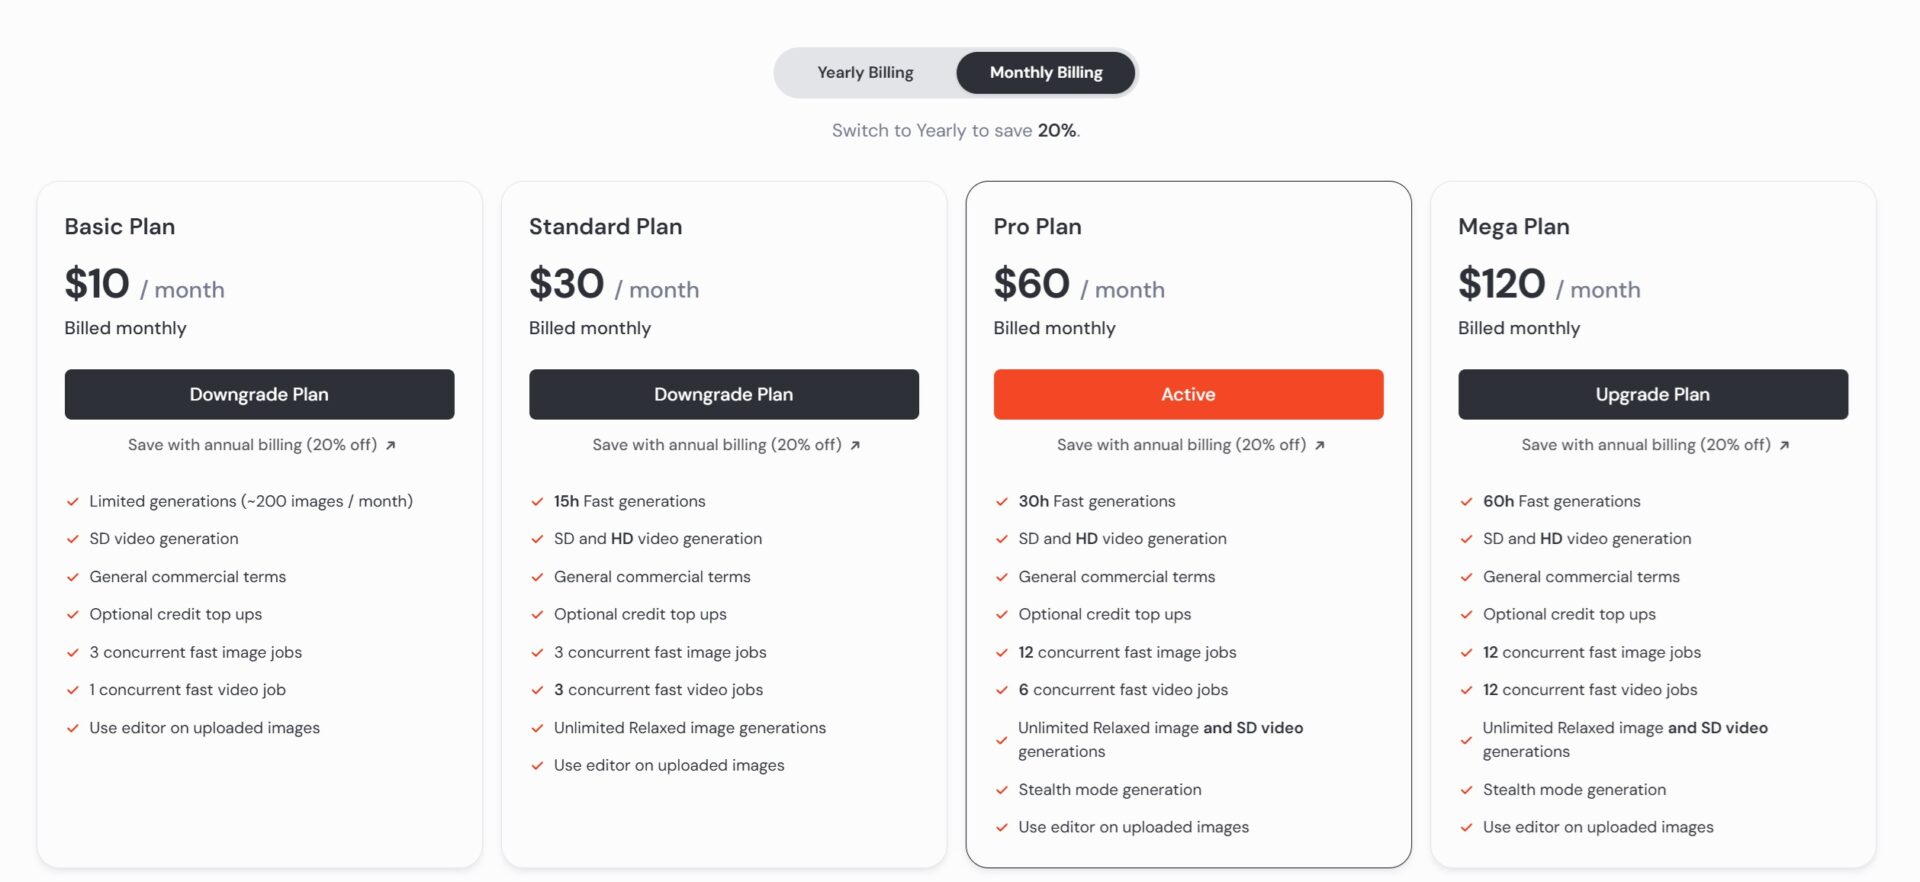Click the 'Switch to Yearly to save 20%' text
This screenshot has width=1920, height=882.
[x=955, y=131]
